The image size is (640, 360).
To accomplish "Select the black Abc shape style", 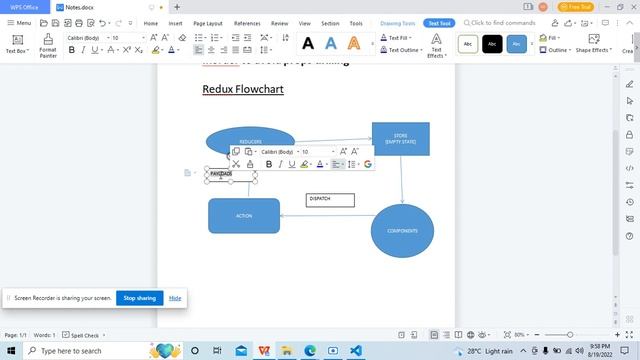I will 492,44.
